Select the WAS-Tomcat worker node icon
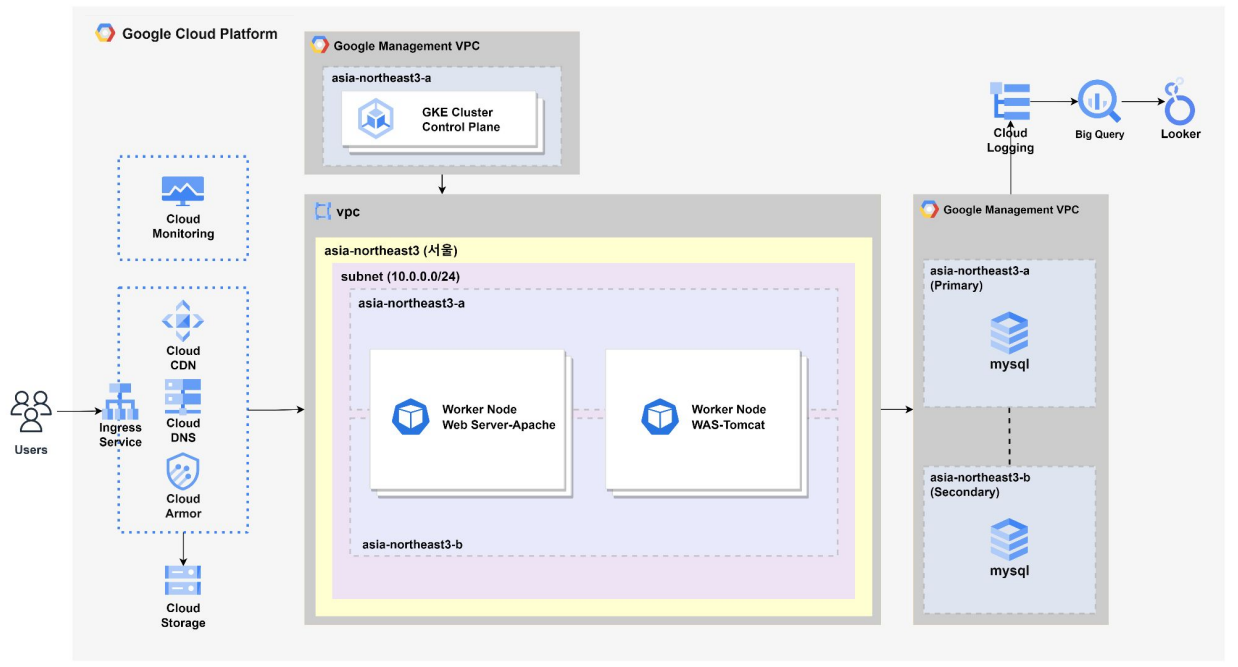 coord(660,417)
